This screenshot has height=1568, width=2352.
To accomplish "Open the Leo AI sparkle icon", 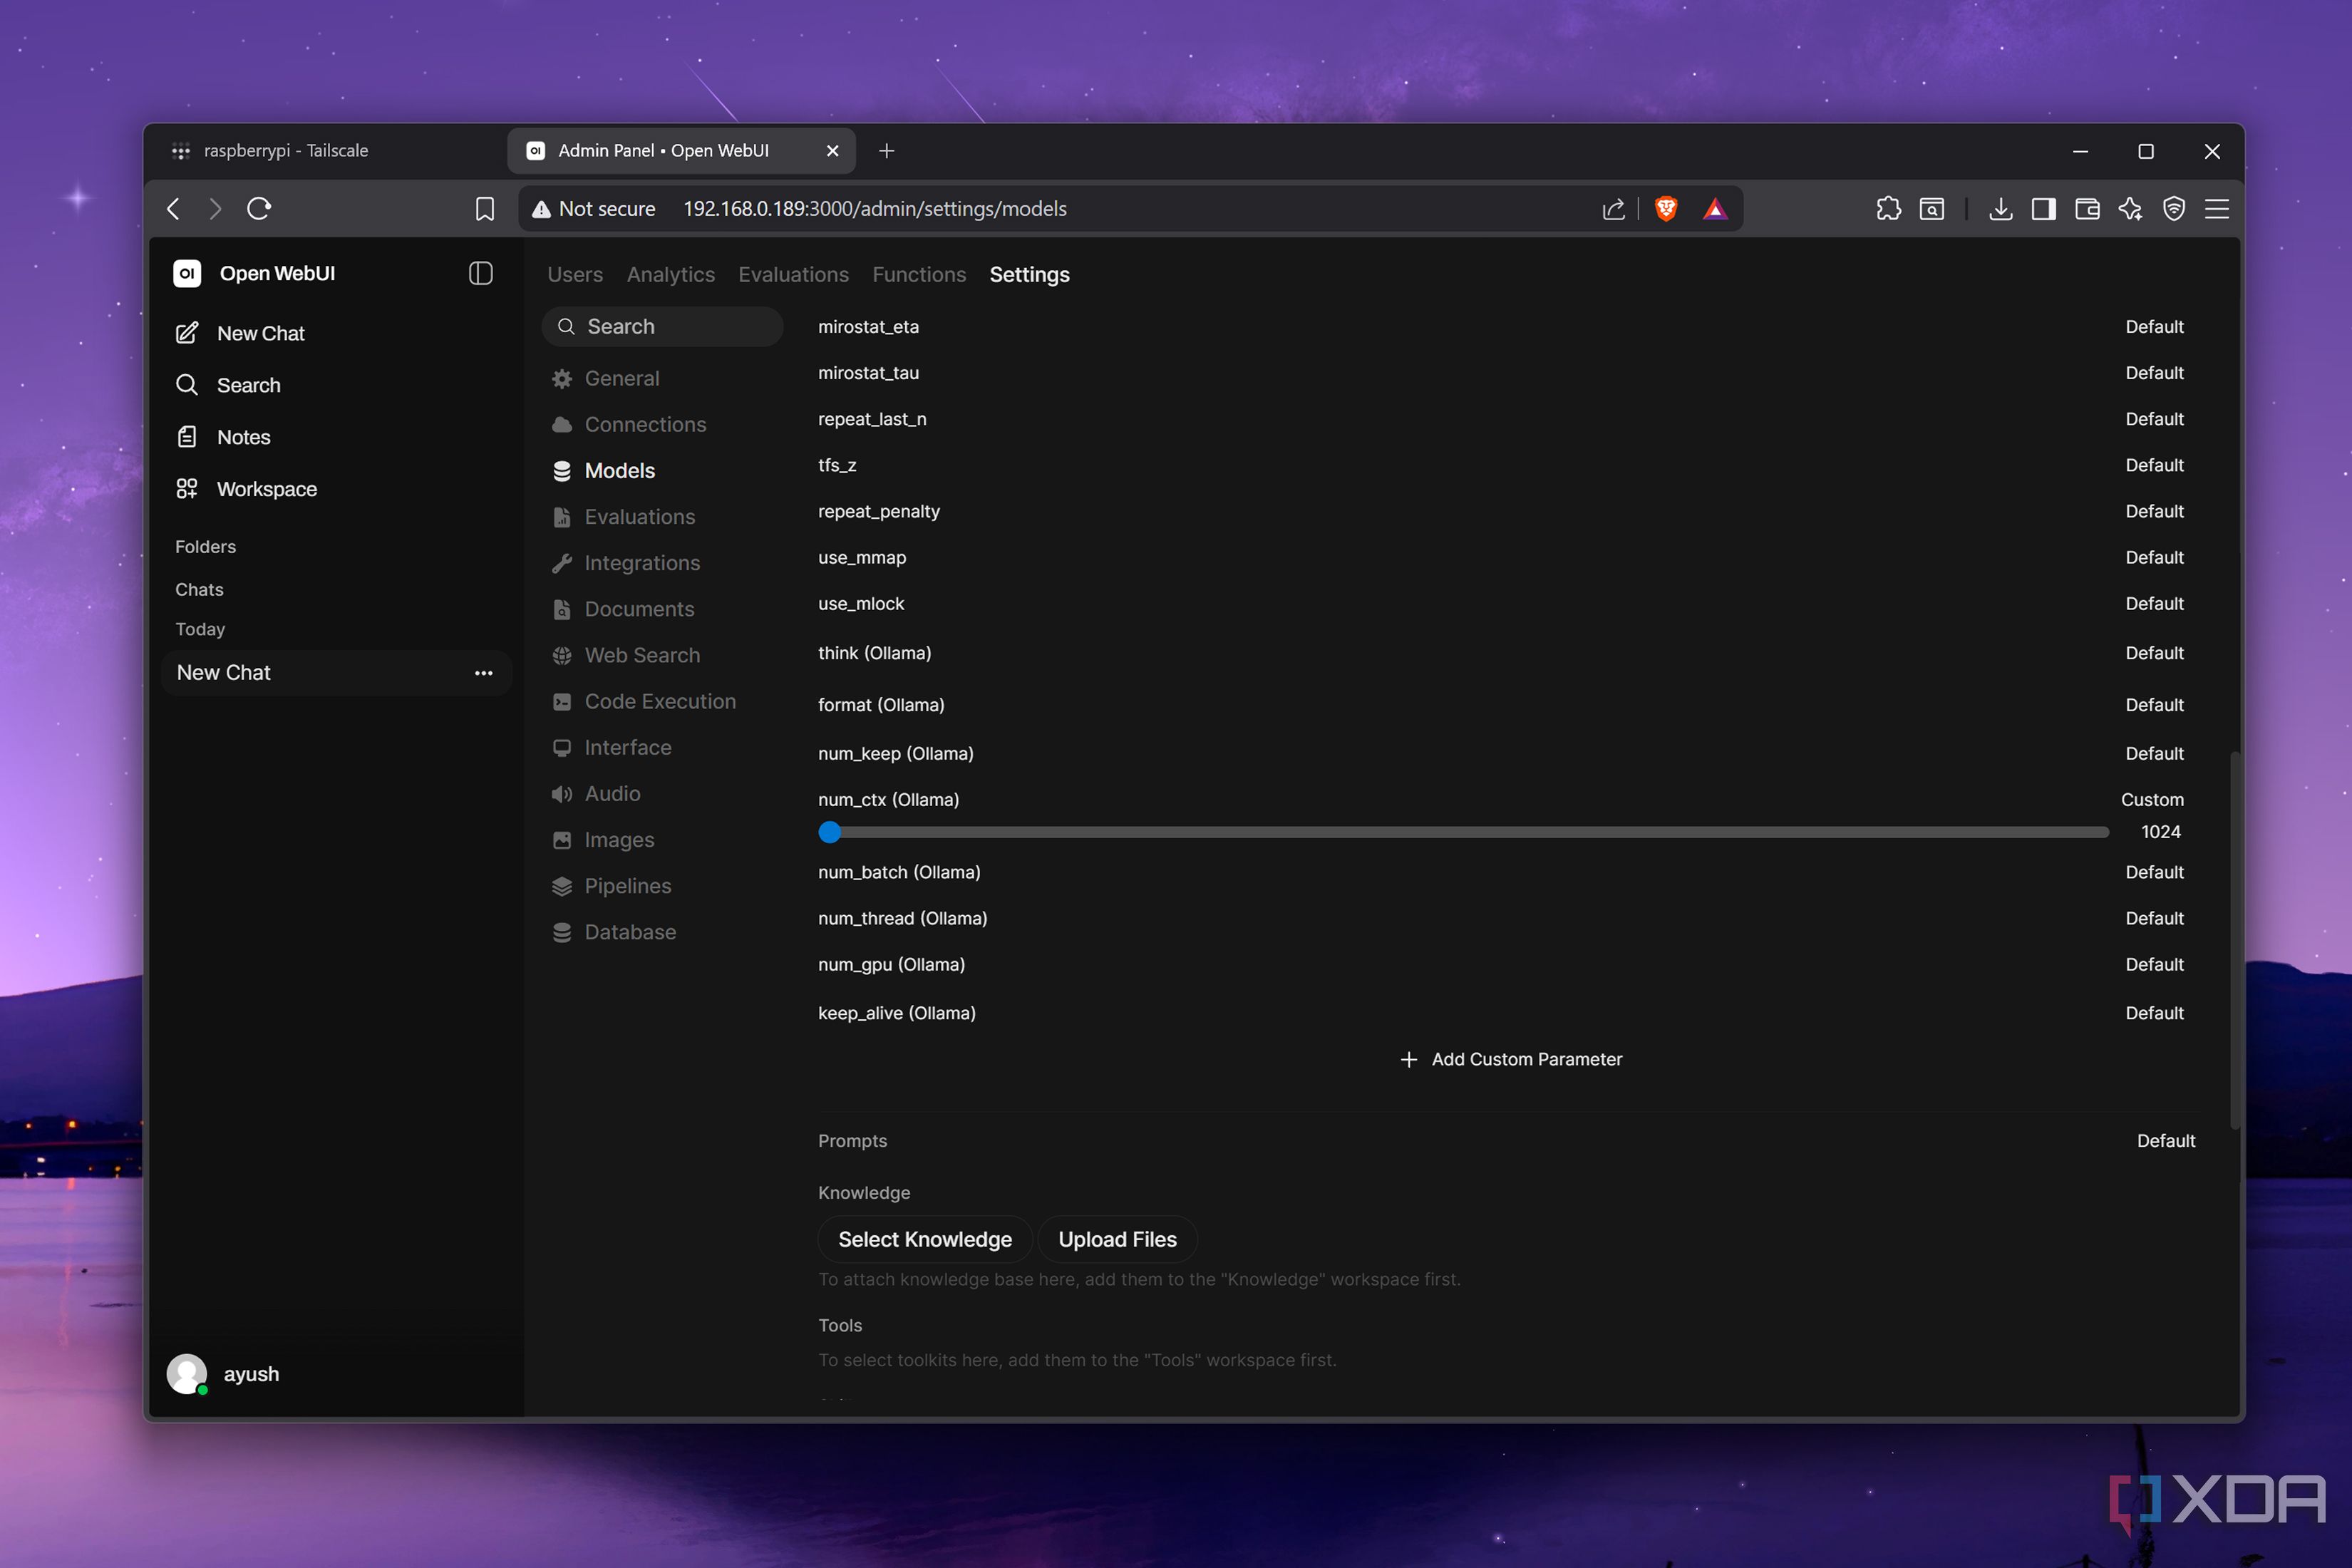I will point(2130,208).
